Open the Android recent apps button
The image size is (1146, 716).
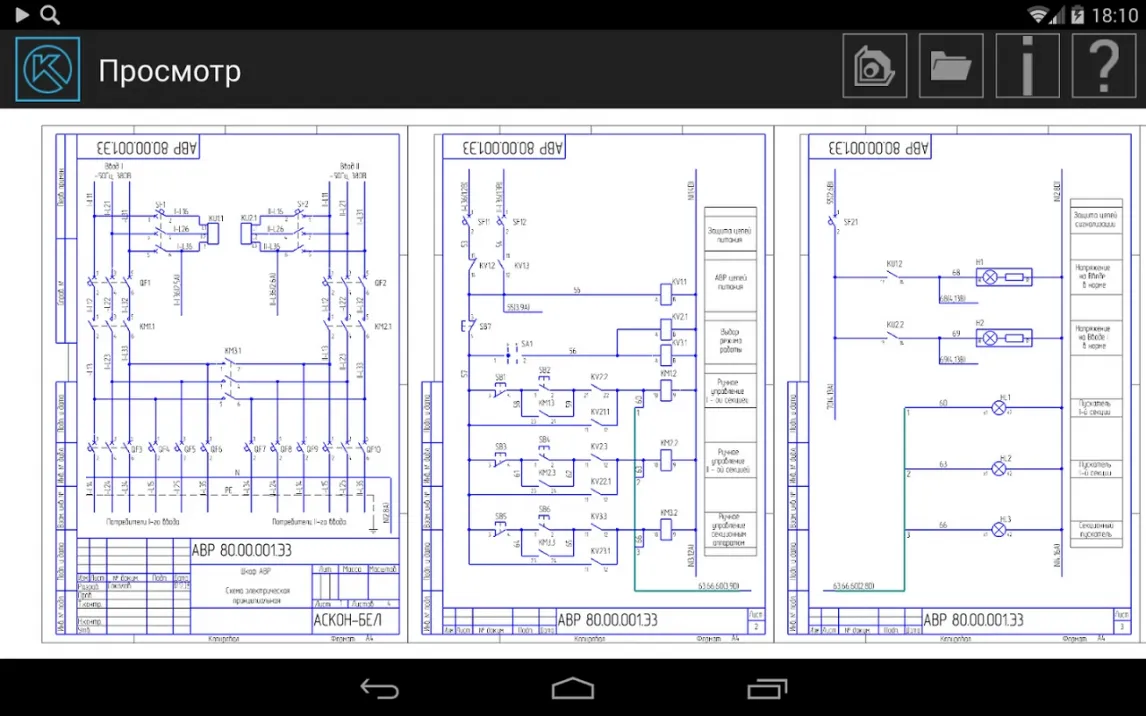click(766, 689)
